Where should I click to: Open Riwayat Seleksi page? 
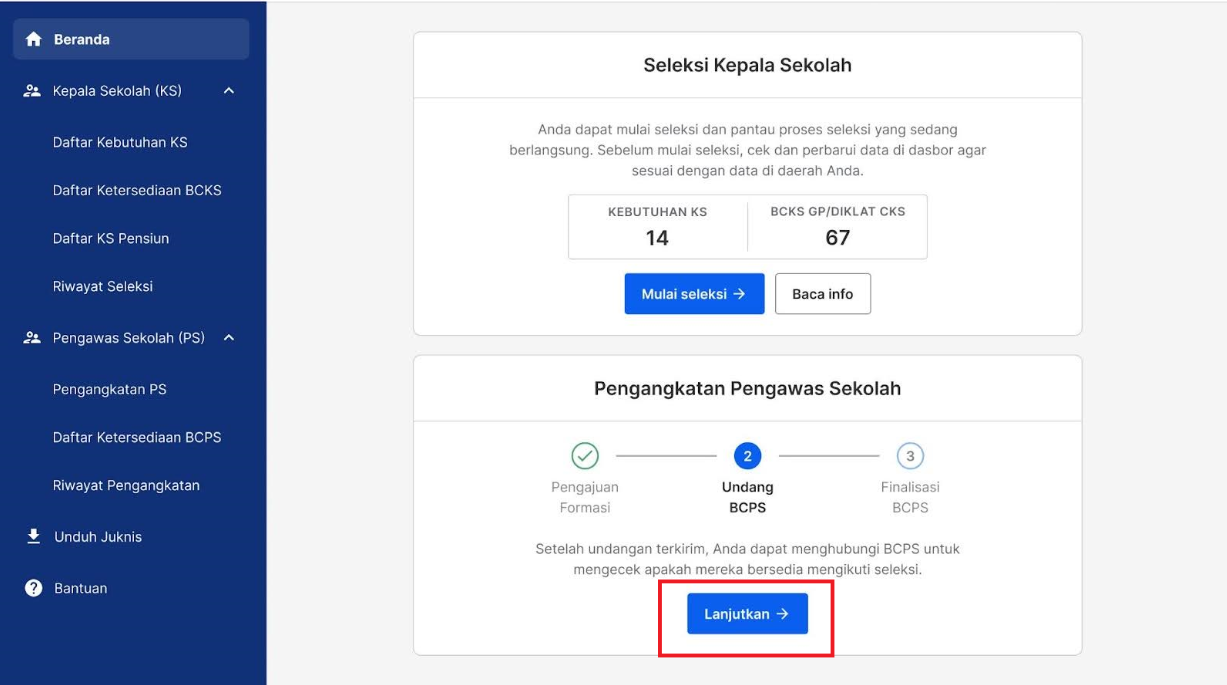pos(103,286)
